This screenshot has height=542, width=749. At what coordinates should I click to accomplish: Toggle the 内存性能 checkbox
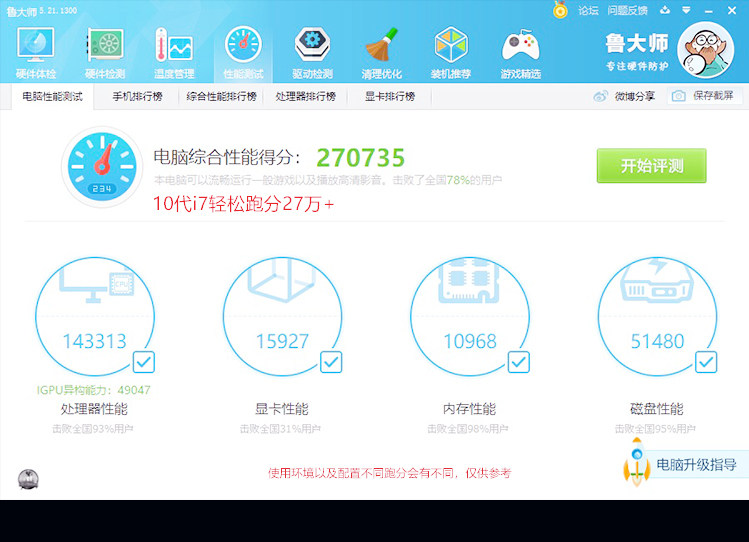[519, 362]
